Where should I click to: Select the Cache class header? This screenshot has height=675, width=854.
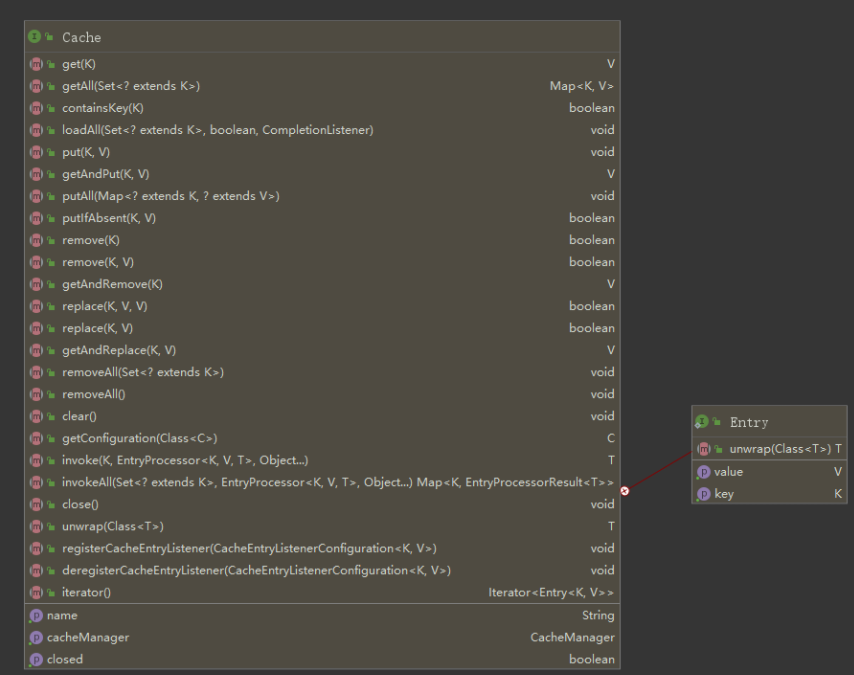click(x=81, y=37)
